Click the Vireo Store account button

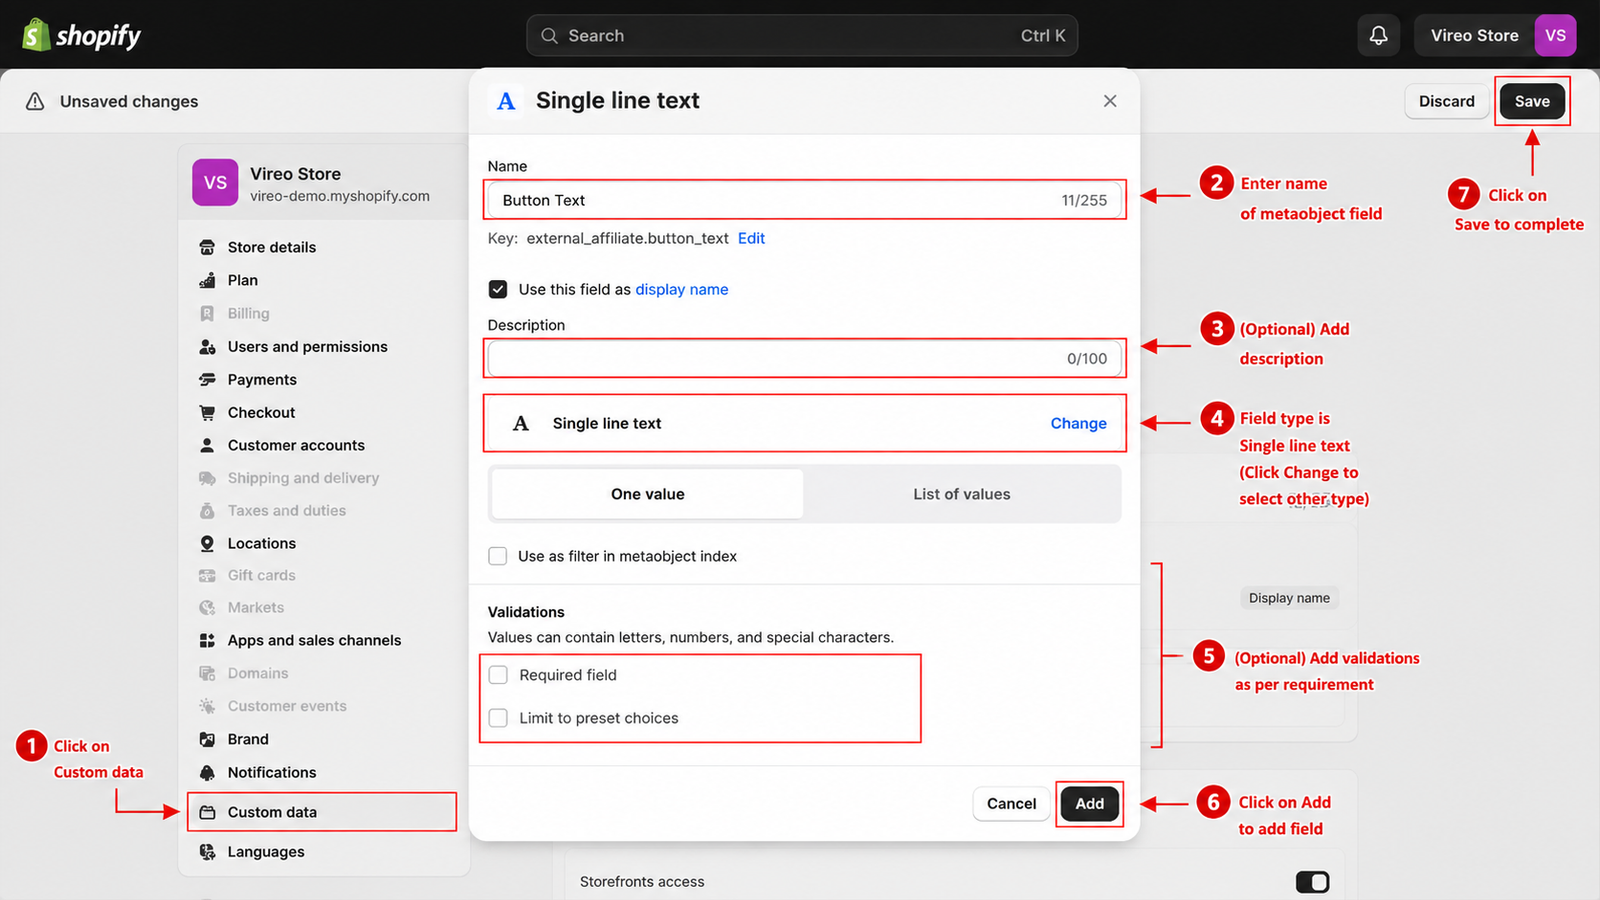(1495, 35)
